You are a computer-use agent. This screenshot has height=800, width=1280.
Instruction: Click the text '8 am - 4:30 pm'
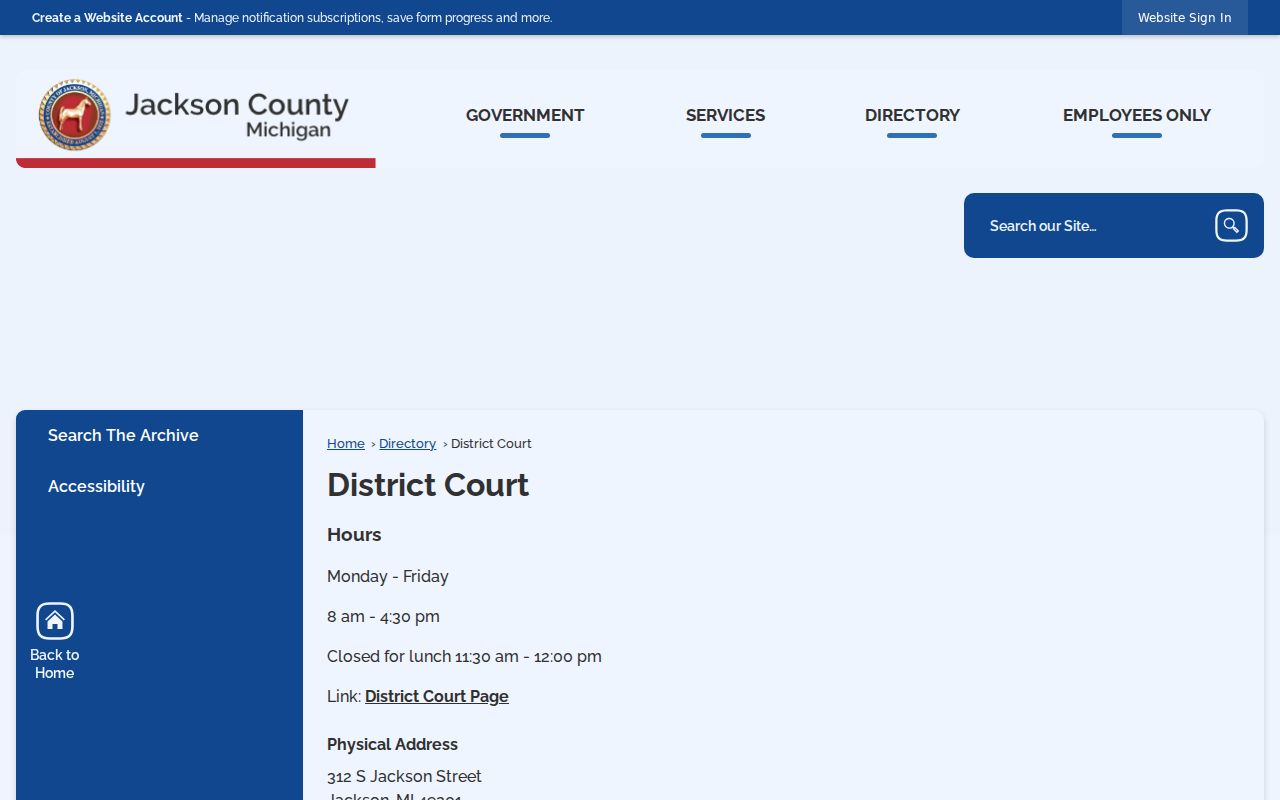(x=383, y=616)
